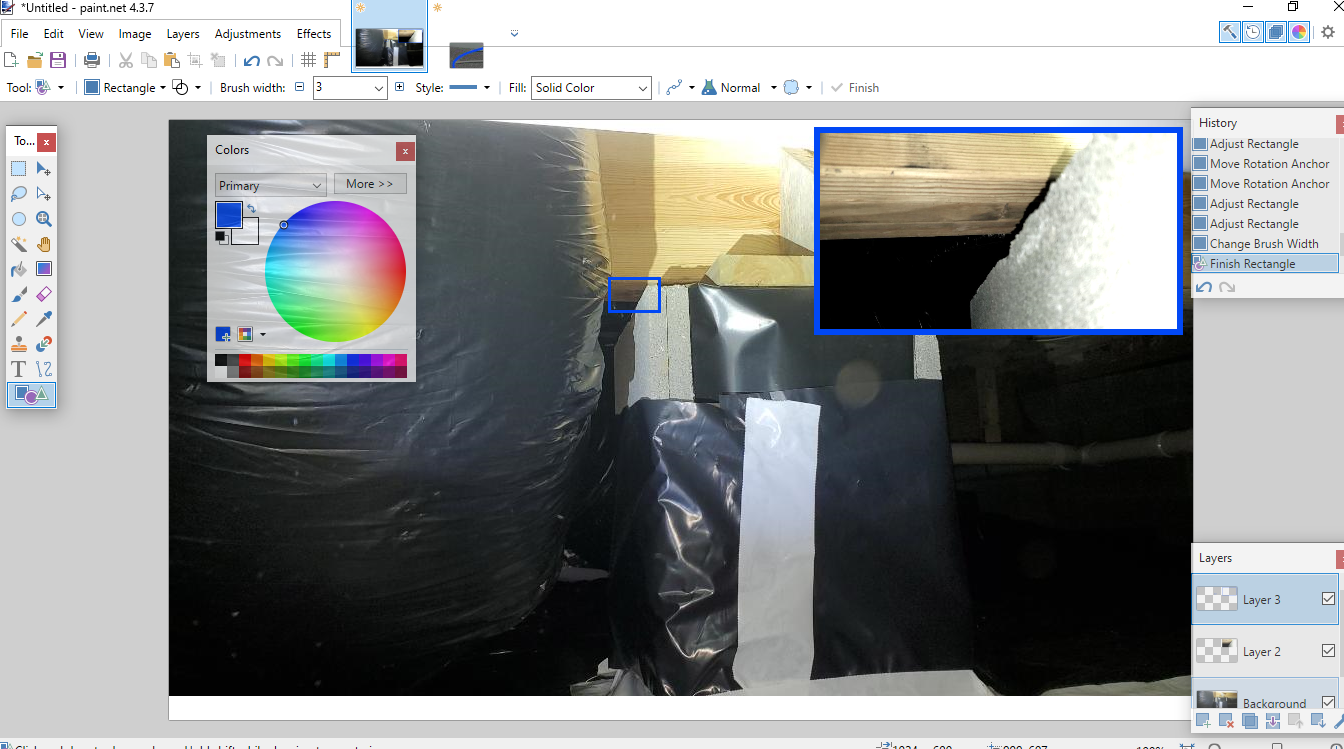This screenshot has width=1344, height=749.
Task: Uncheck Layer 2 visibility checkbox
Action: [x=1328, y=651]
